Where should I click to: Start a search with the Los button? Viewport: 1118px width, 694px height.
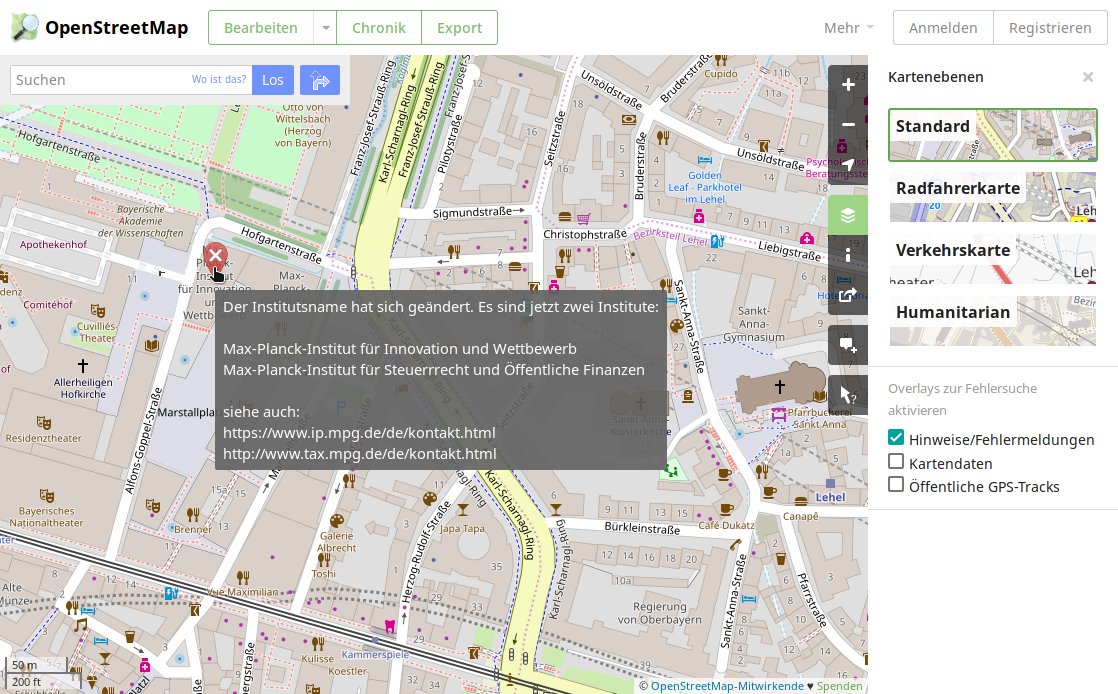pyautogui.click(x=273, y=80)
